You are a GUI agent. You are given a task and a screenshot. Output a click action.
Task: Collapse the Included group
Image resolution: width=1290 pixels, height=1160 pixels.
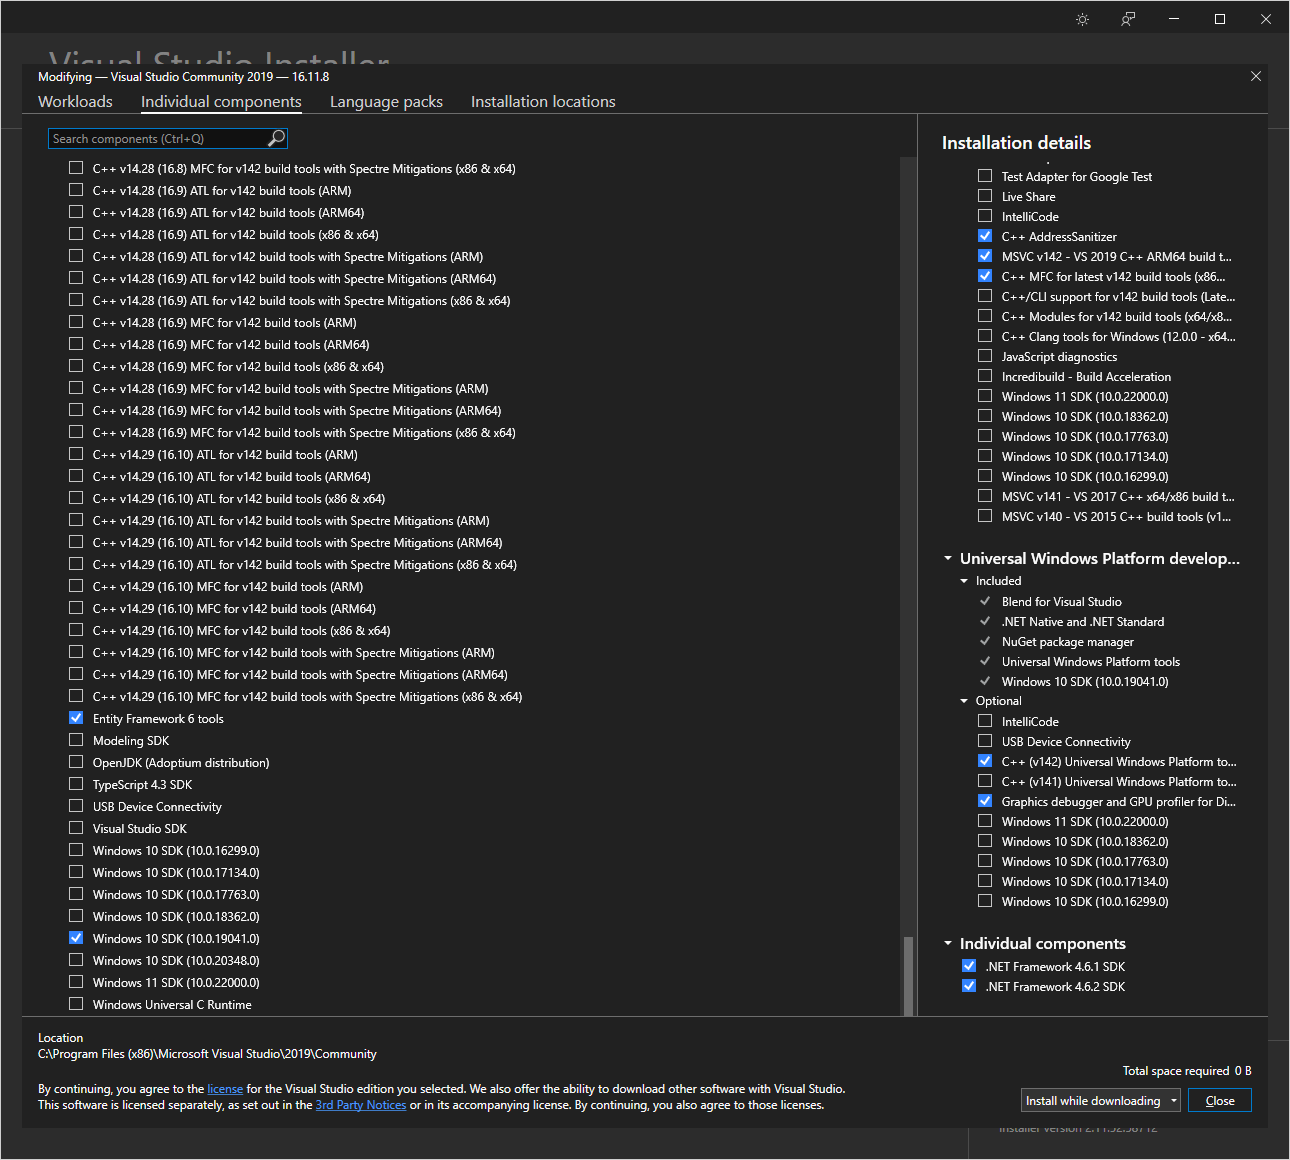pyautogui.click(x=964, y=581)
